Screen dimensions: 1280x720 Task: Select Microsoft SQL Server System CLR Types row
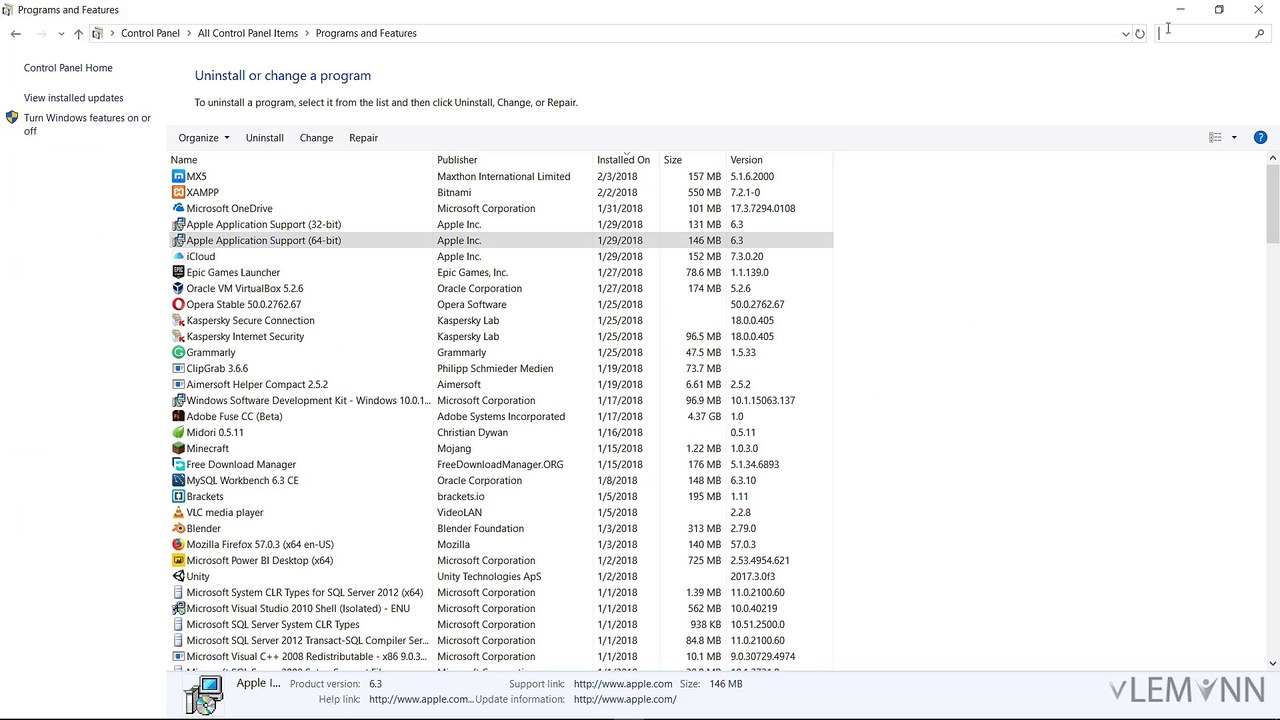point(500,624)
